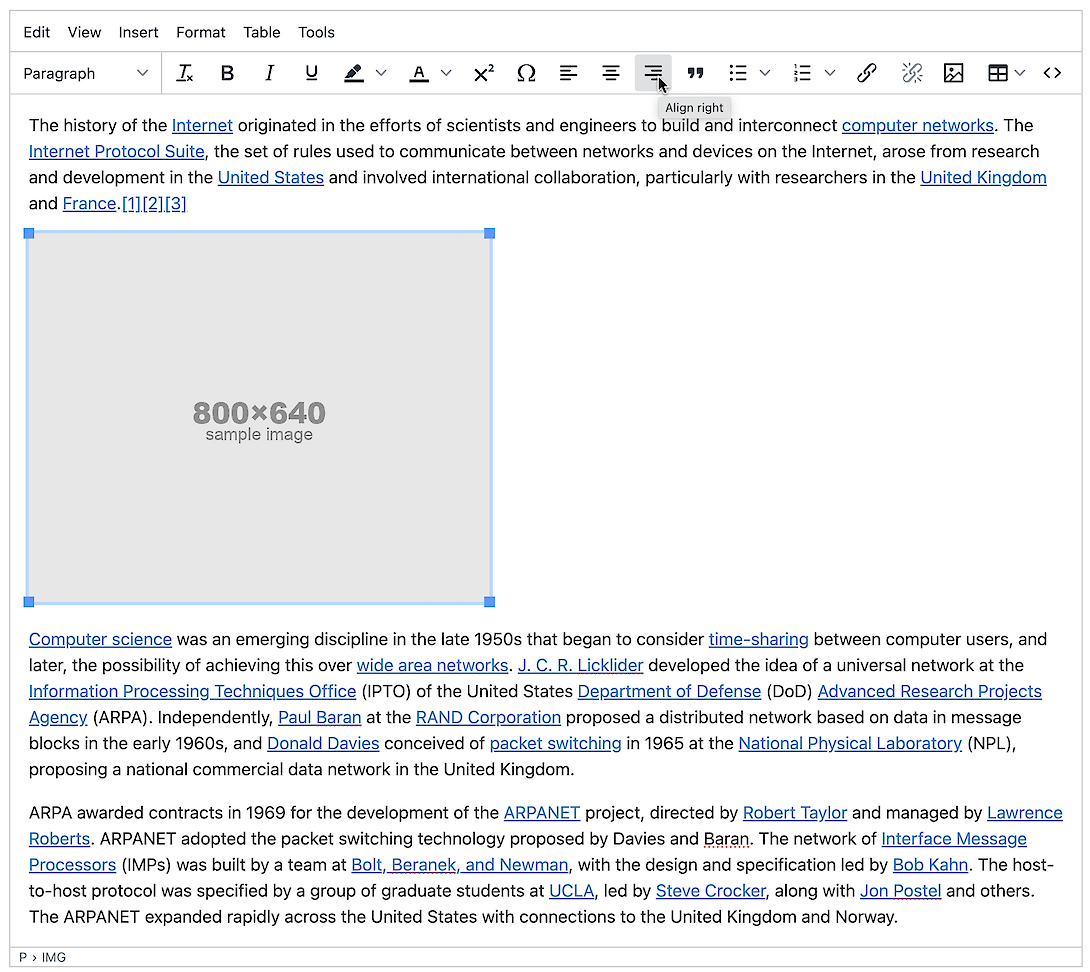Toggle italic formatting
The width and height of the screenshot is (1090, 972).
tap(269, 73)
